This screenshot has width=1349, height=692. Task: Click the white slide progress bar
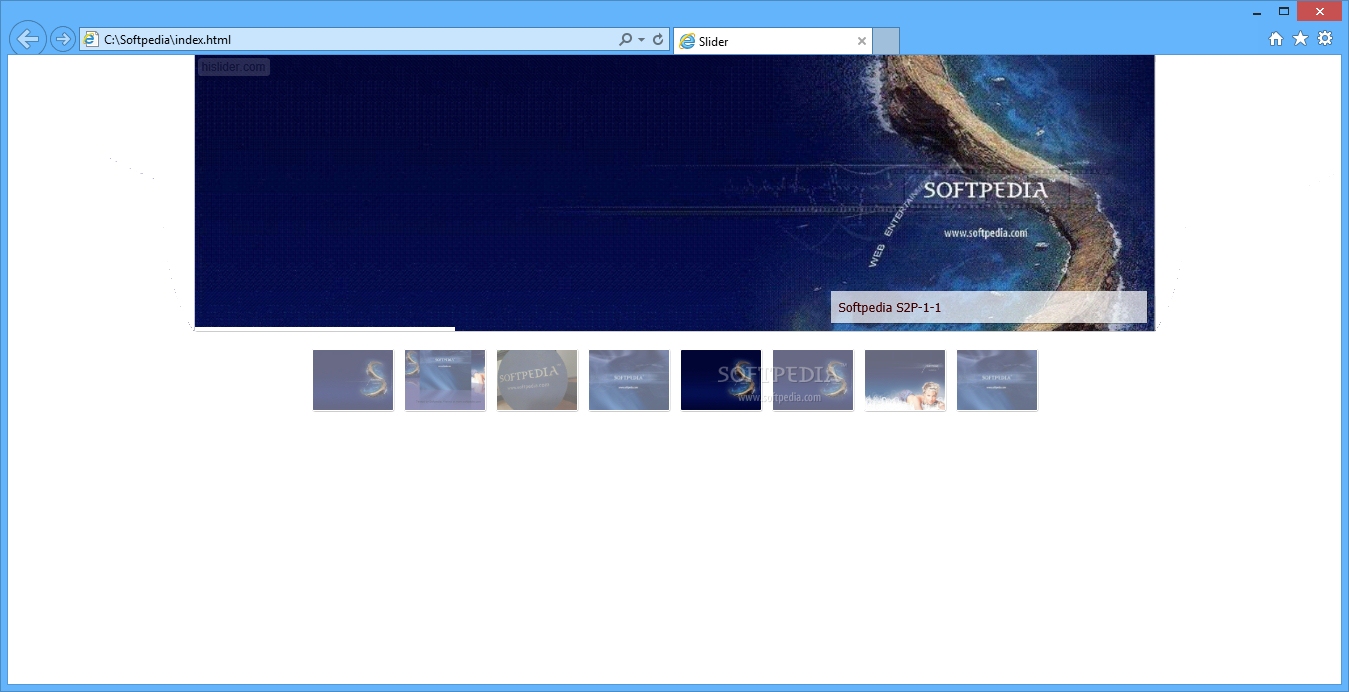325,329
